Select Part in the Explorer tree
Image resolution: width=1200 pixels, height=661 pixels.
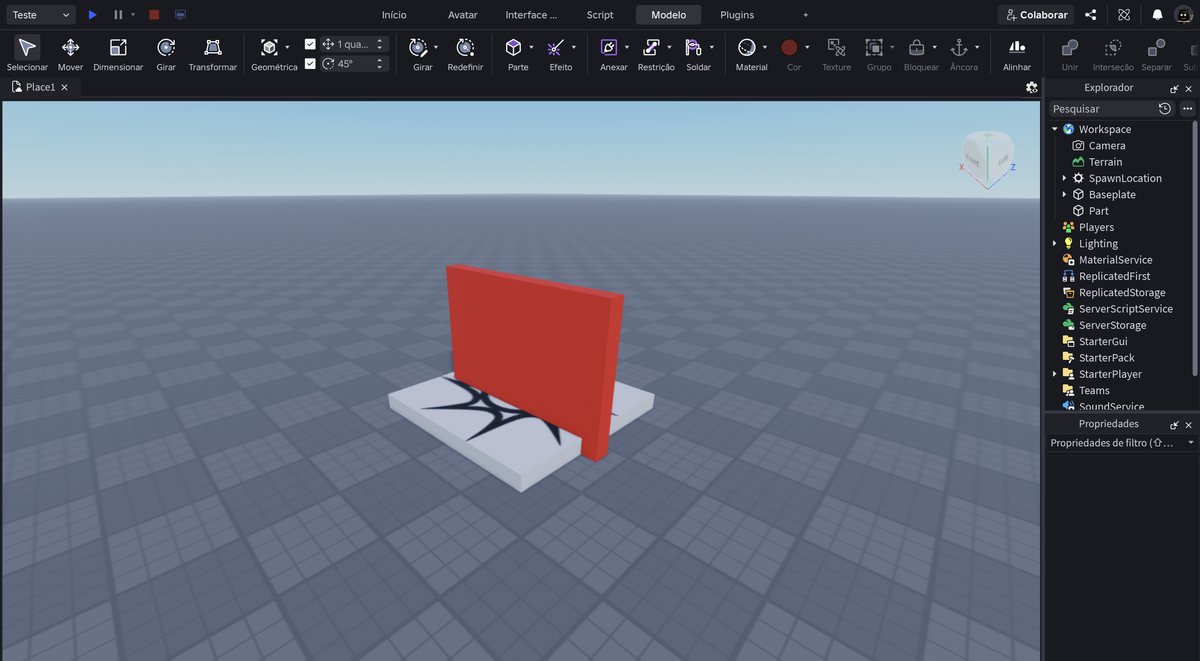point(1098,211)
